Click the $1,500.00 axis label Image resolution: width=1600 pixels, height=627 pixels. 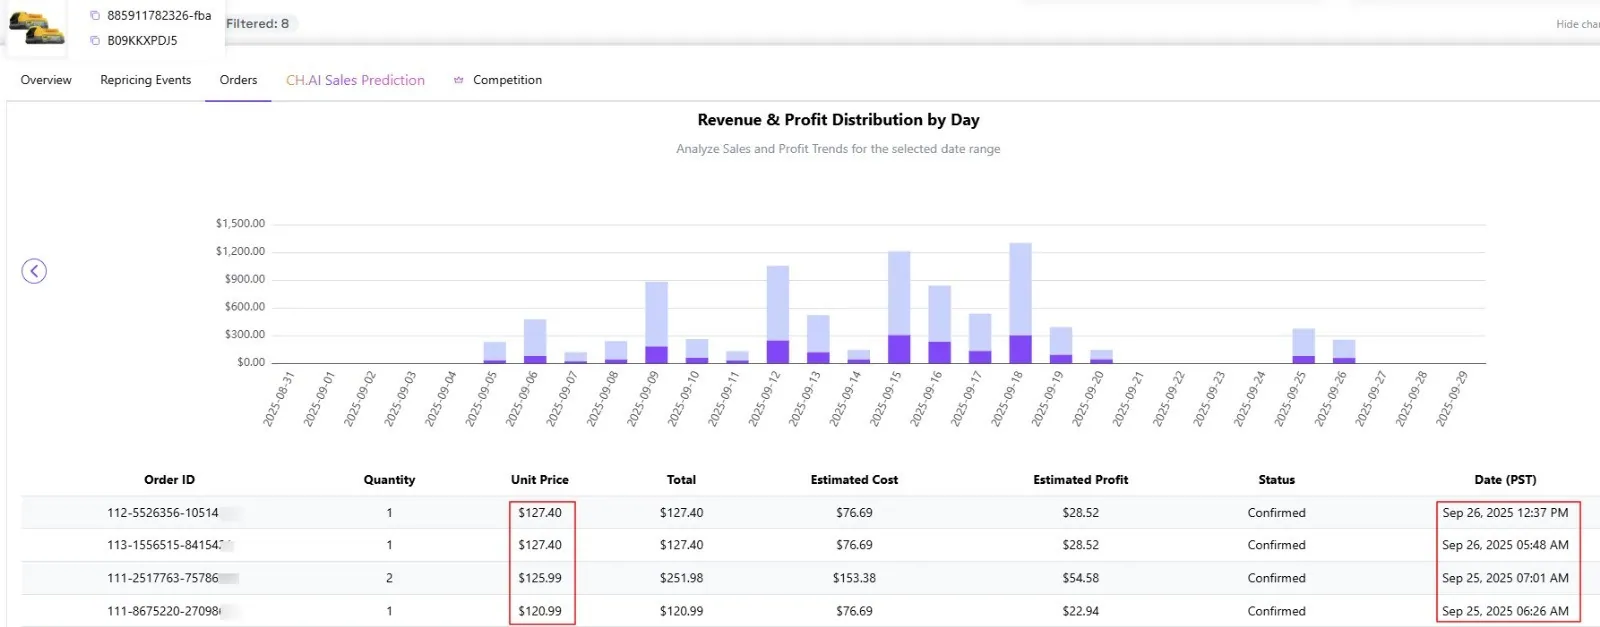pyautogui.click(x=240, y=224)
